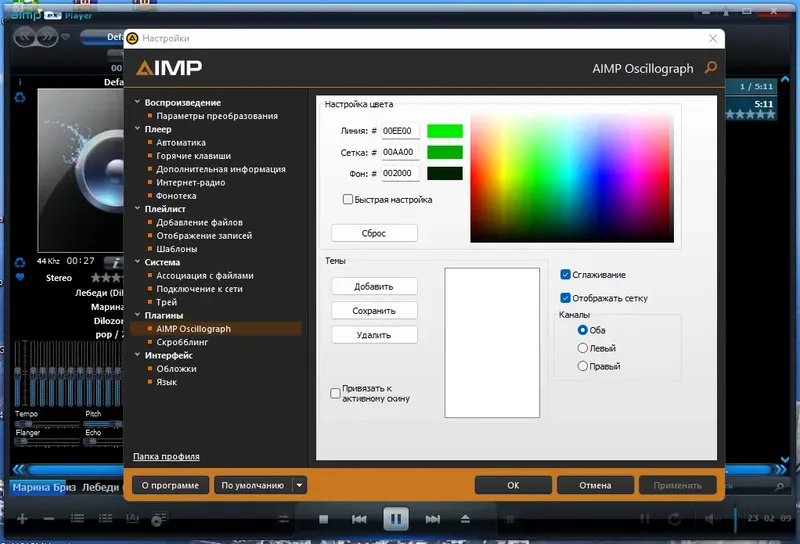Viewport: 800px width, 544px height.
Task: Click the eject/open file icon in the player
Action: (x=465, y=519)
